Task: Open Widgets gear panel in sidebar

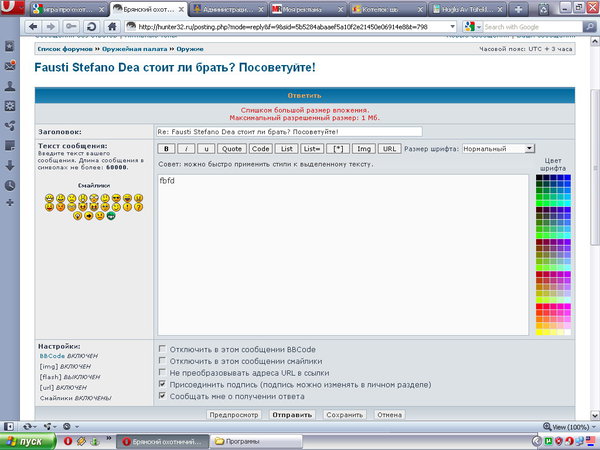Action: [x=10, y=106]
